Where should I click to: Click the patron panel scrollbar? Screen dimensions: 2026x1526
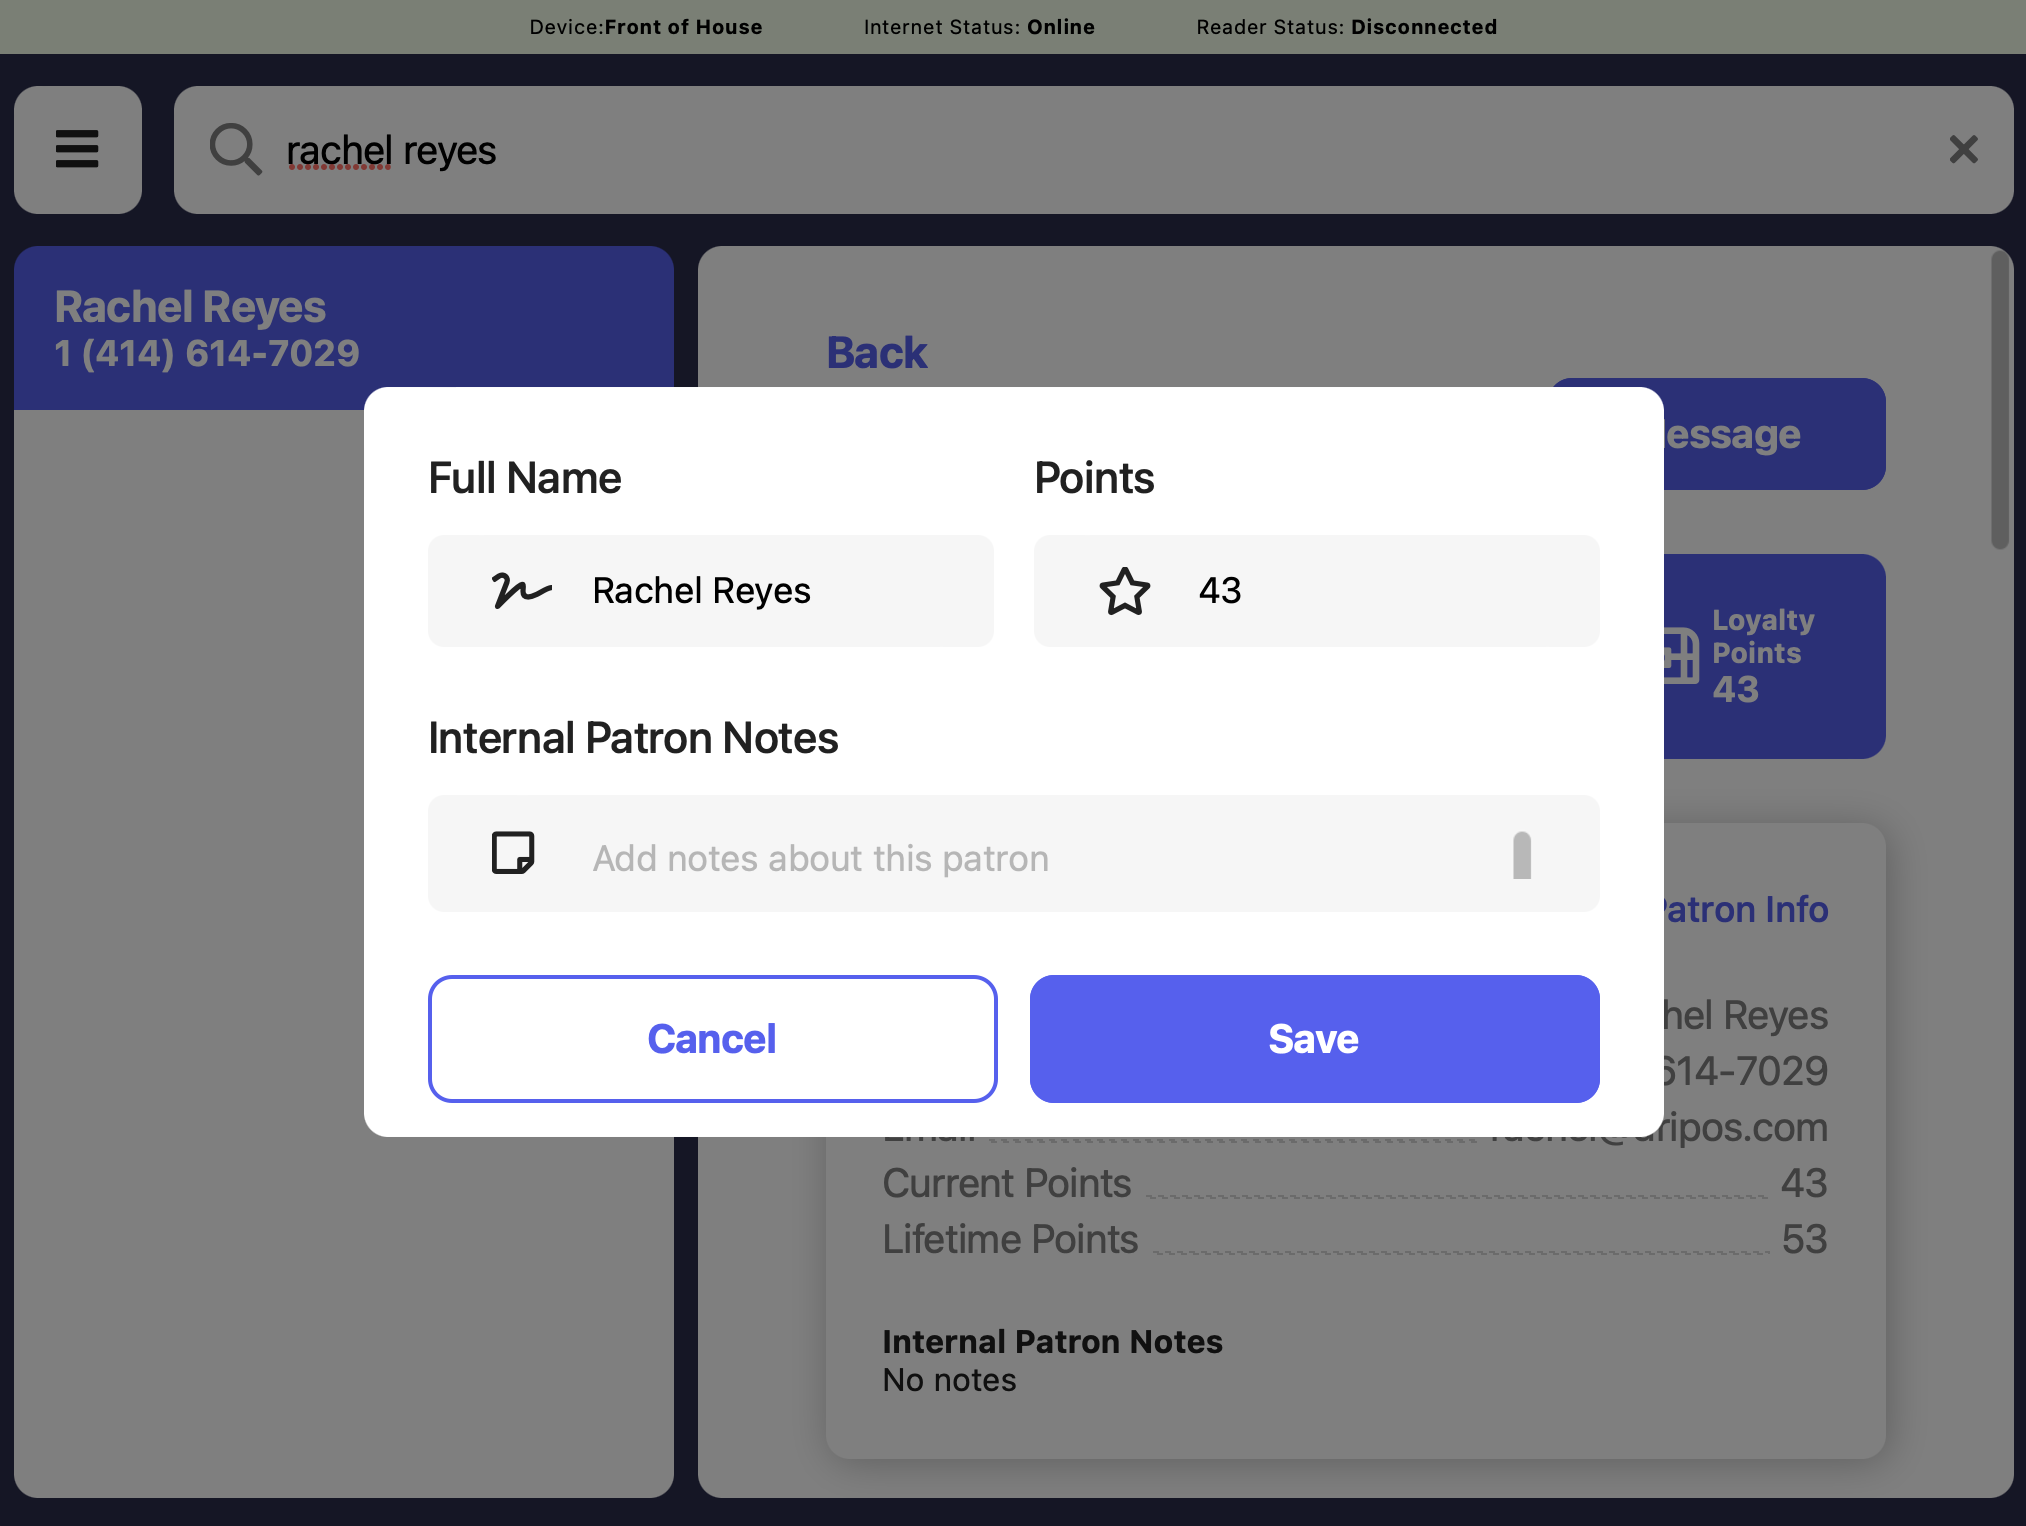pos(1999,400)
